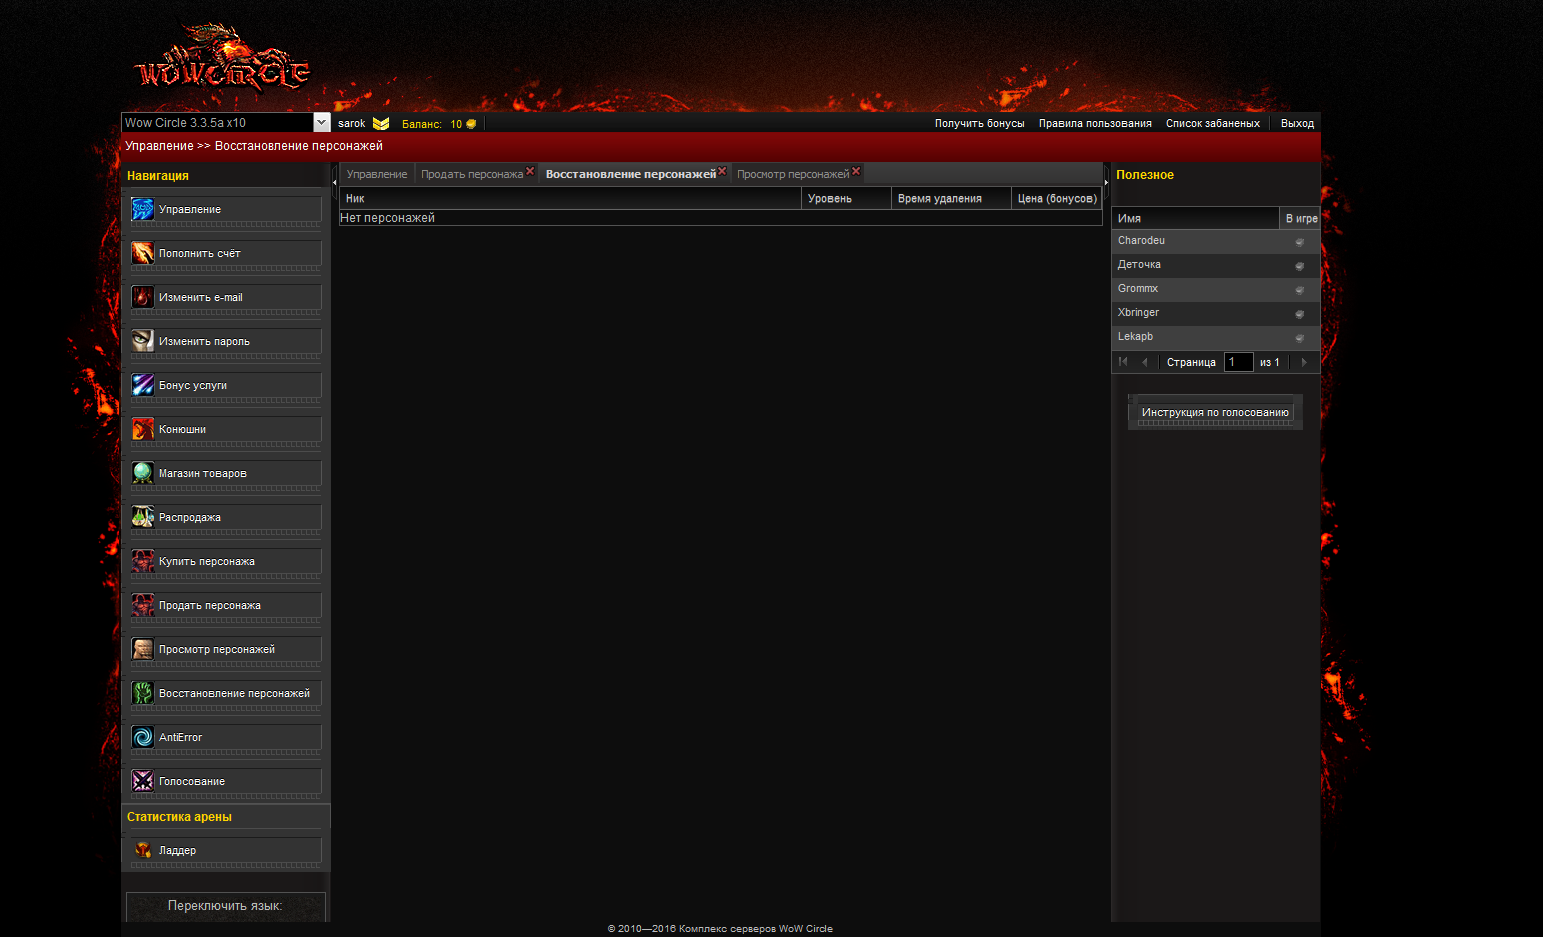
Task: Open the Инструкция по голосованию button
Action: coord(1215,412)
